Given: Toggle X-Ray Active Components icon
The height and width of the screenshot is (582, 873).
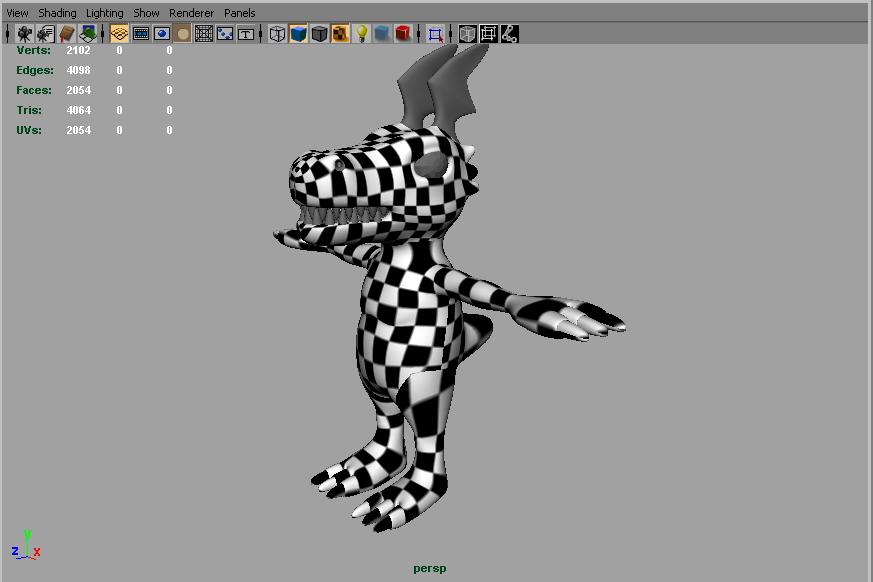Looking at the screenshot, I should tap(488, 34).
